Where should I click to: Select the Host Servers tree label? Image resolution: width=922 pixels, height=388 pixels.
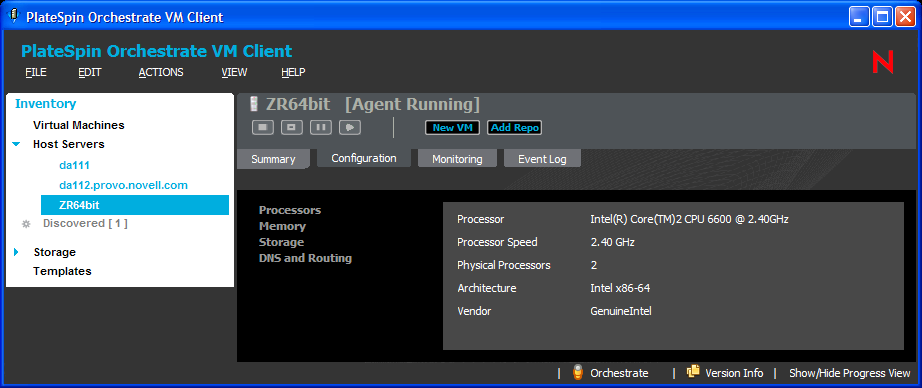coord(69,144)
